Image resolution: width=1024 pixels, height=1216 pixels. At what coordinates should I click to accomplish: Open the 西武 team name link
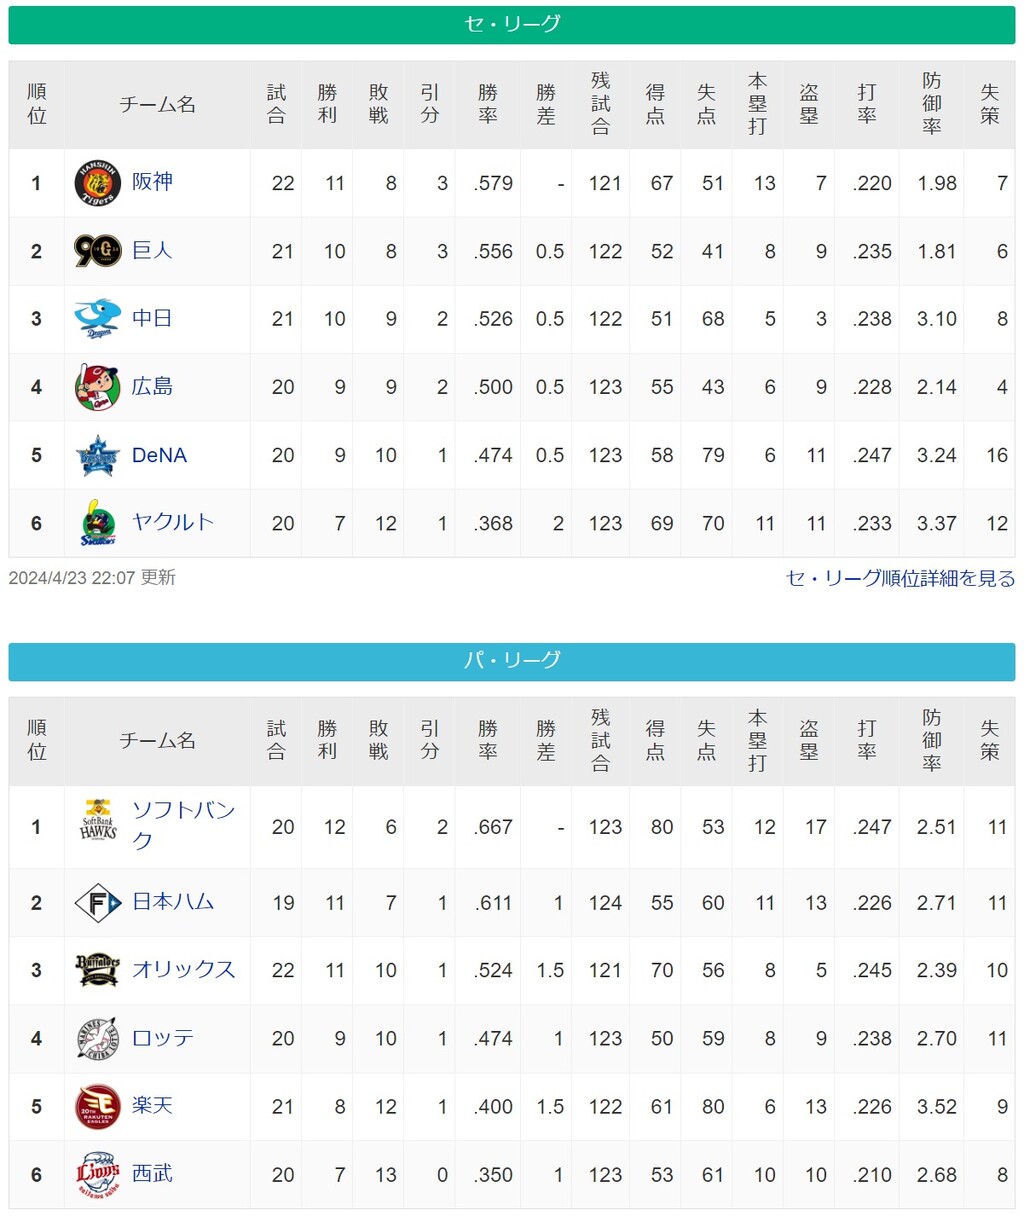[x=152, y=1173]
